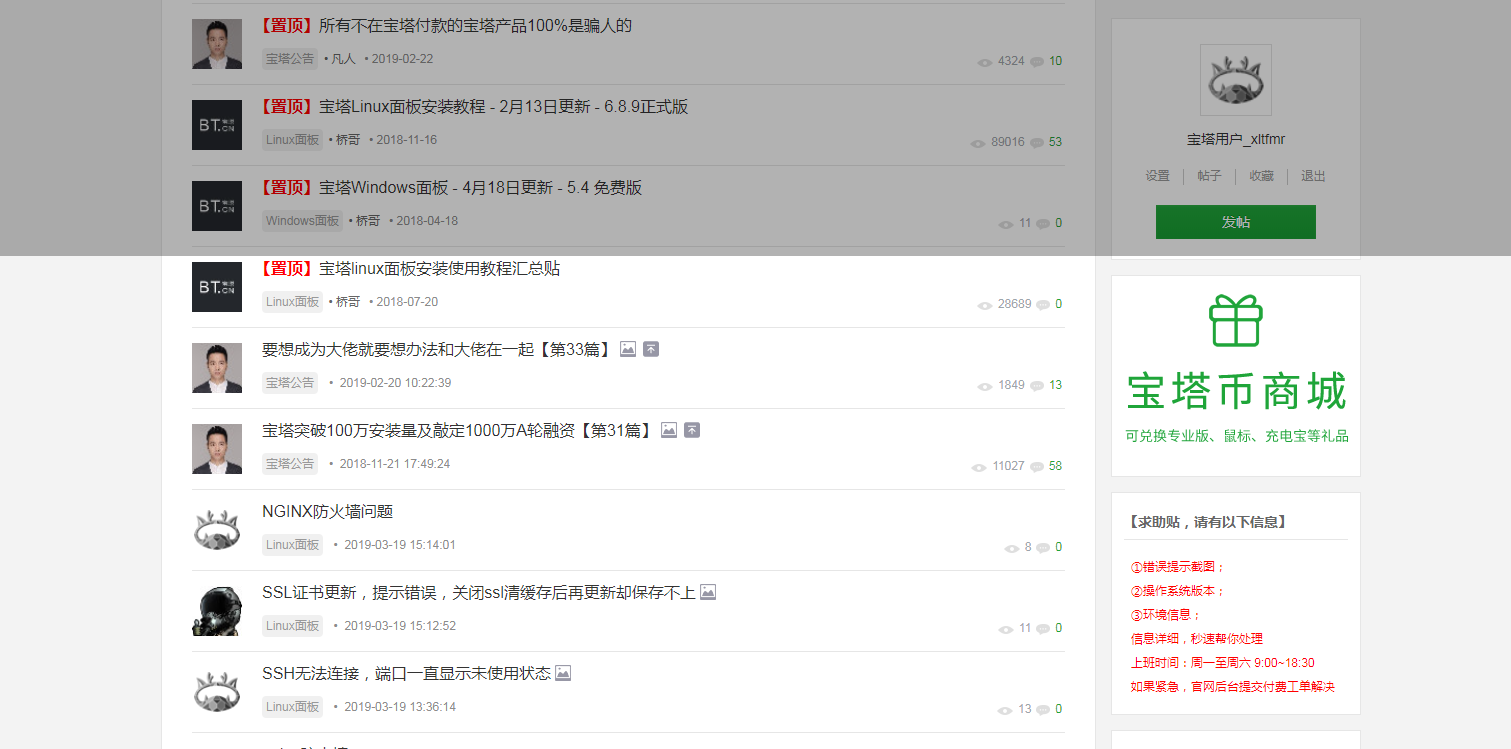This screenshot has width=1511, height=749.
Task: Open 宝塔币商城 banner title
Action: [1236, 391]
